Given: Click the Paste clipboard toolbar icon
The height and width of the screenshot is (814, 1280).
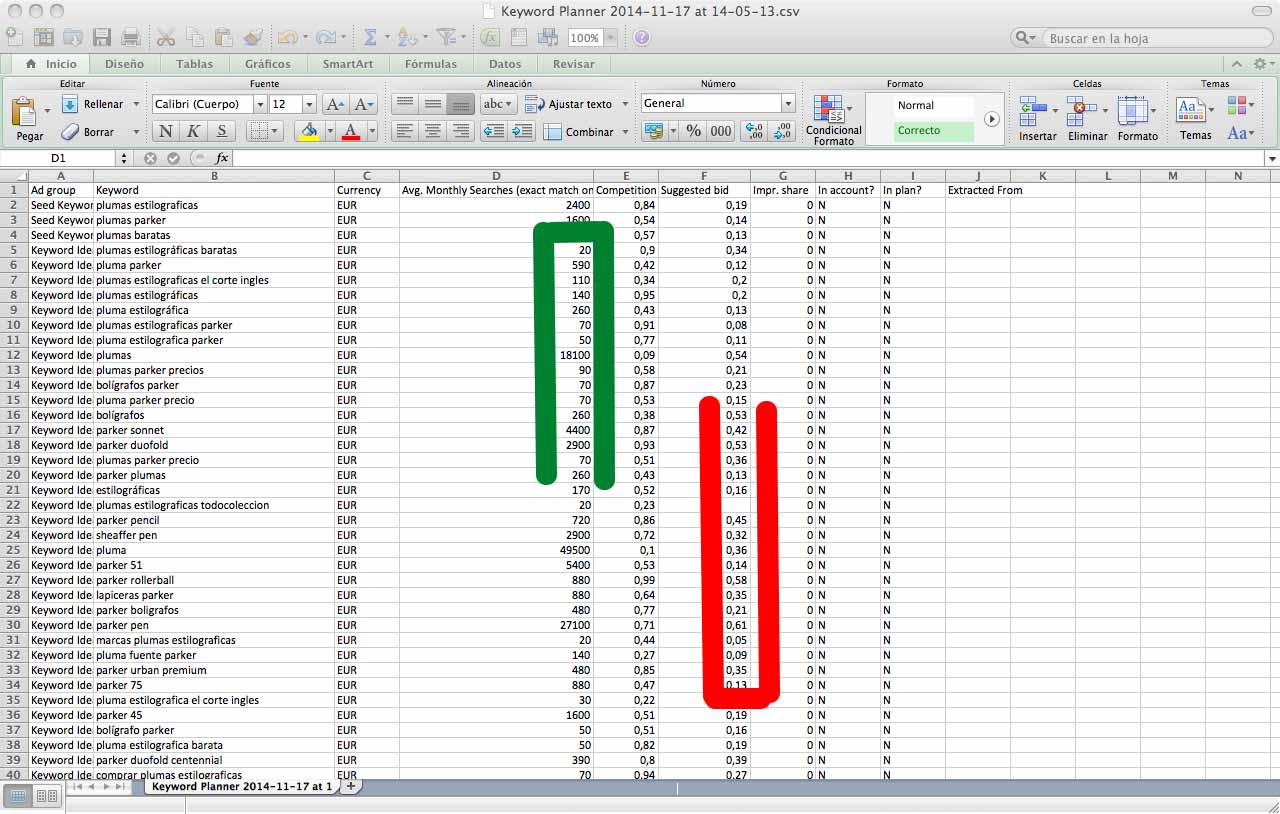Looking at the screenshot, I should [224, 38].
